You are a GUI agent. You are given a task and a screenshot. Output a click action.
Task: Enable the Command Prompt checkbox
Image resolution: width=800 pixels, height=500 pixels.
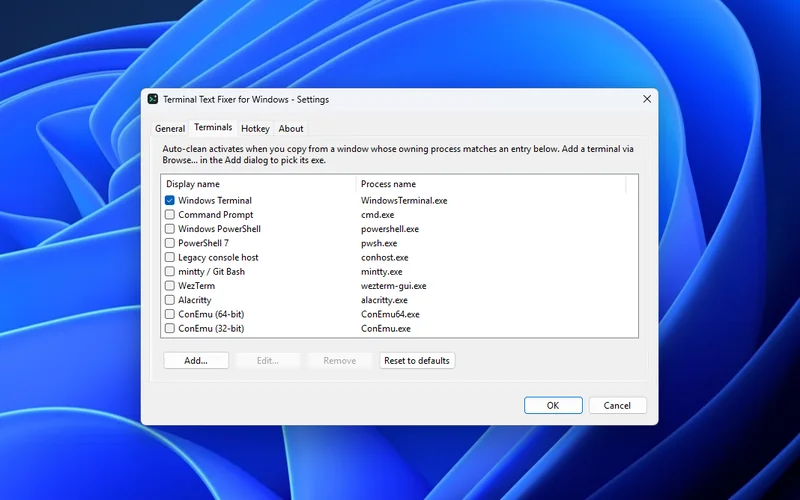(170, 215)
